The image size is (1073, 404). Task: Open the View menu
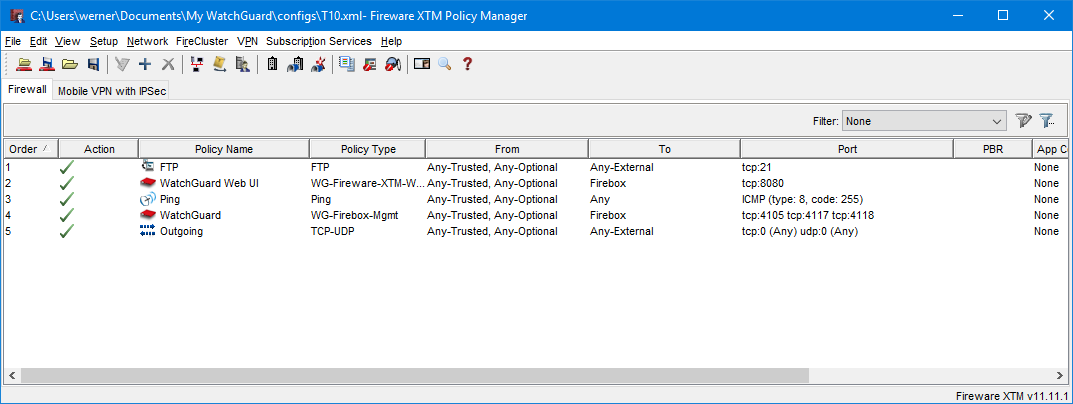click(68, 41)
